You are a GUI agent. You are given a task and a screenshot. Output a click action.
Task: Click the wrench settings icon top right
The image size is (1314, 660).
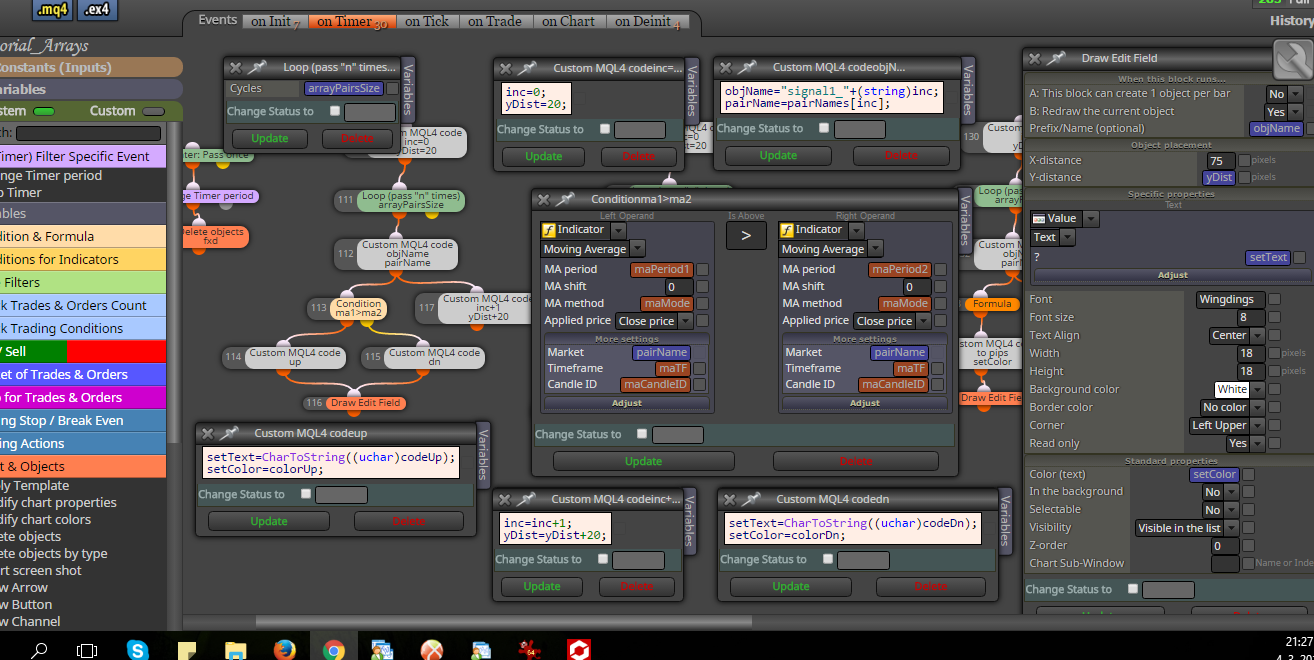(1292, 59)
